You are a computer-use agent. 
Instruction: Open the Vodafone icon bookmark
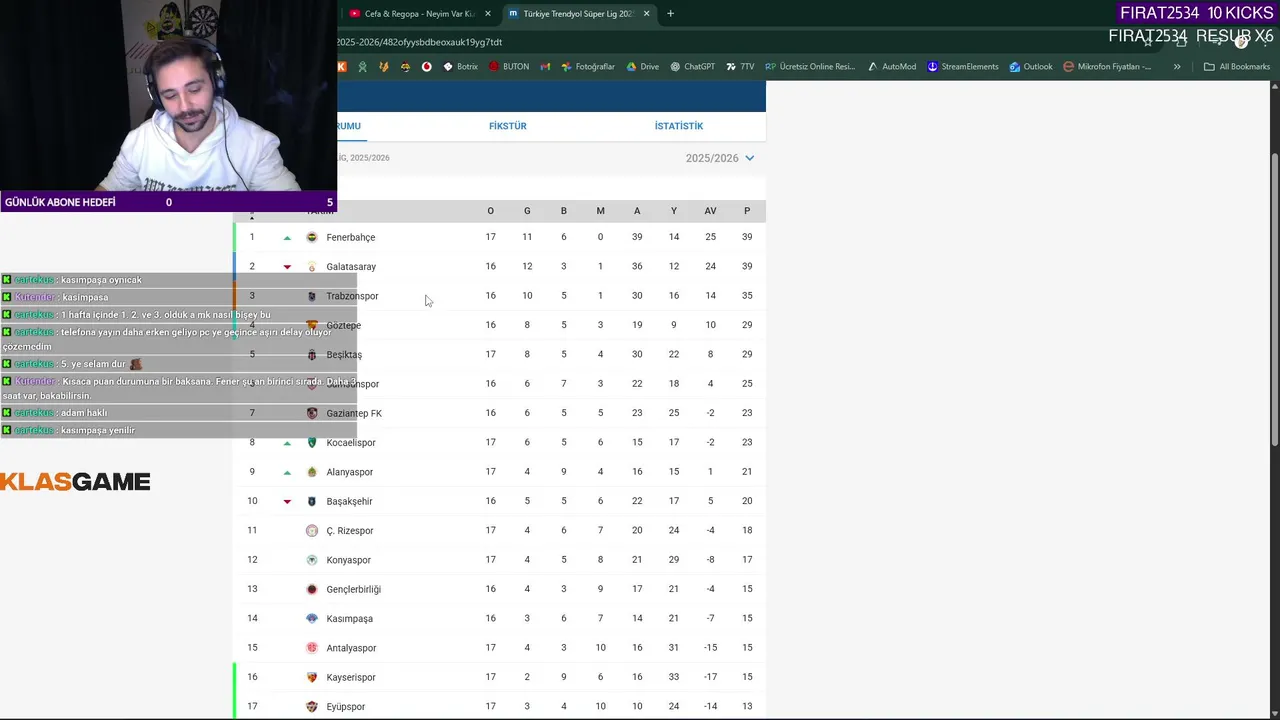tap(427, 67)
